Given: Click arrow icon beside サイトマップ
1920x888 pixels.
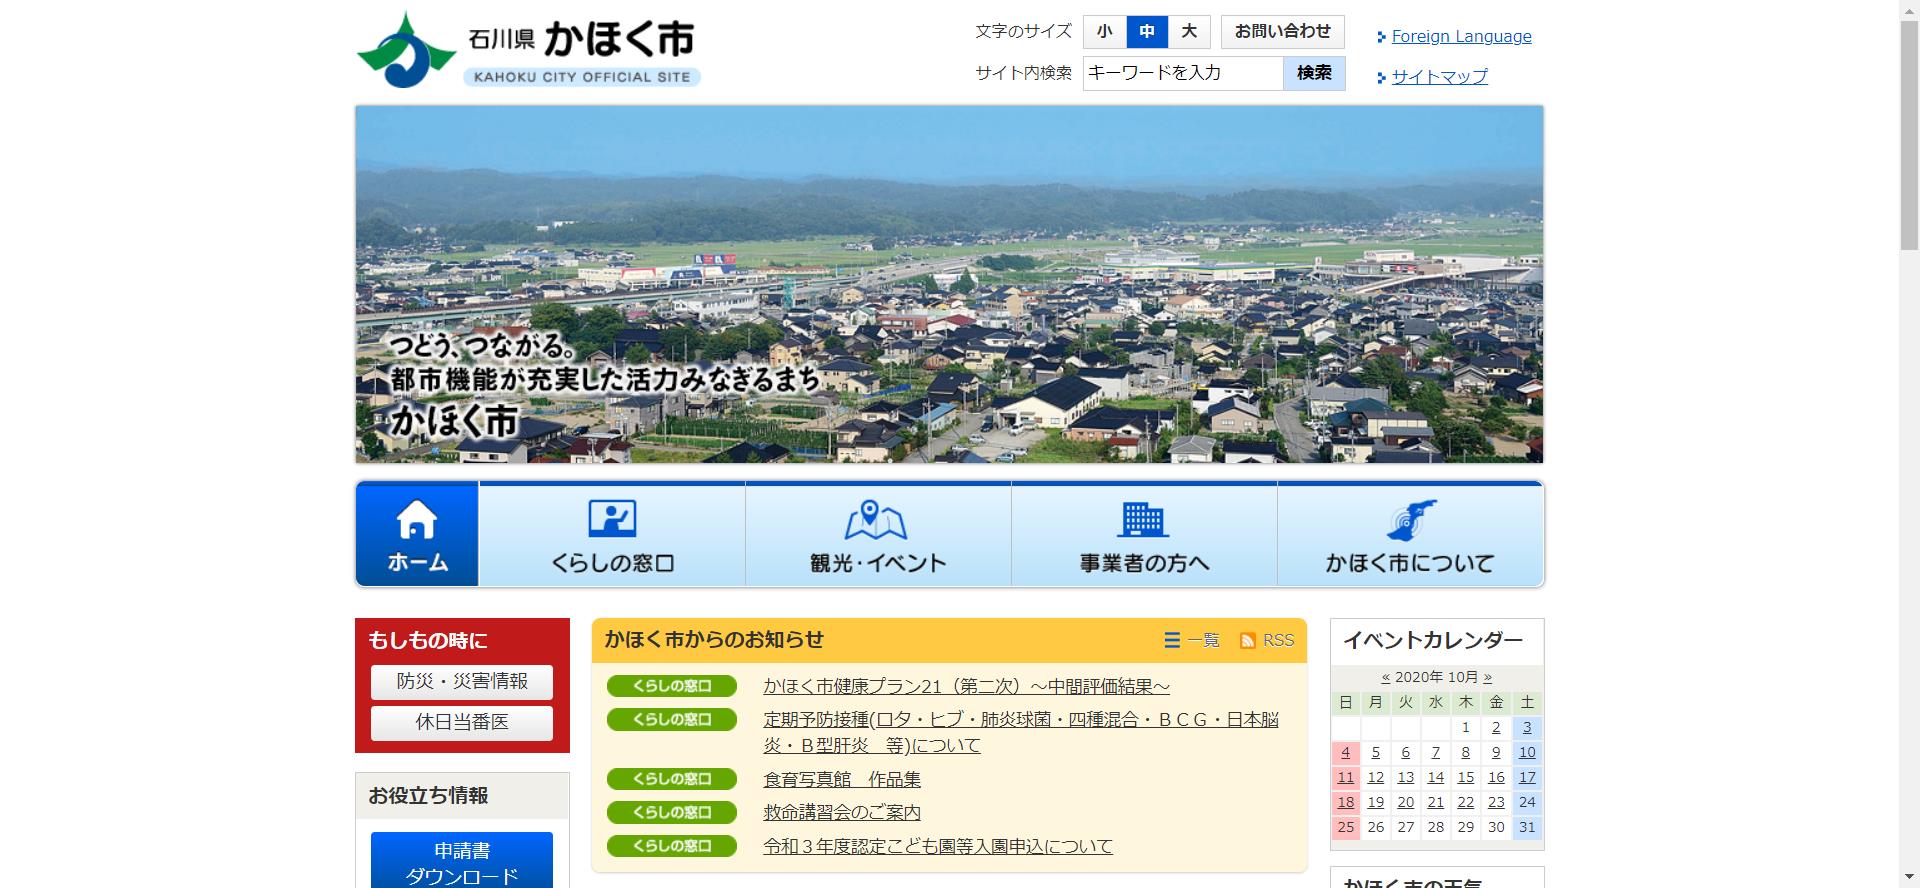Looking at the screenshot, I should (x=1381, y=77).
